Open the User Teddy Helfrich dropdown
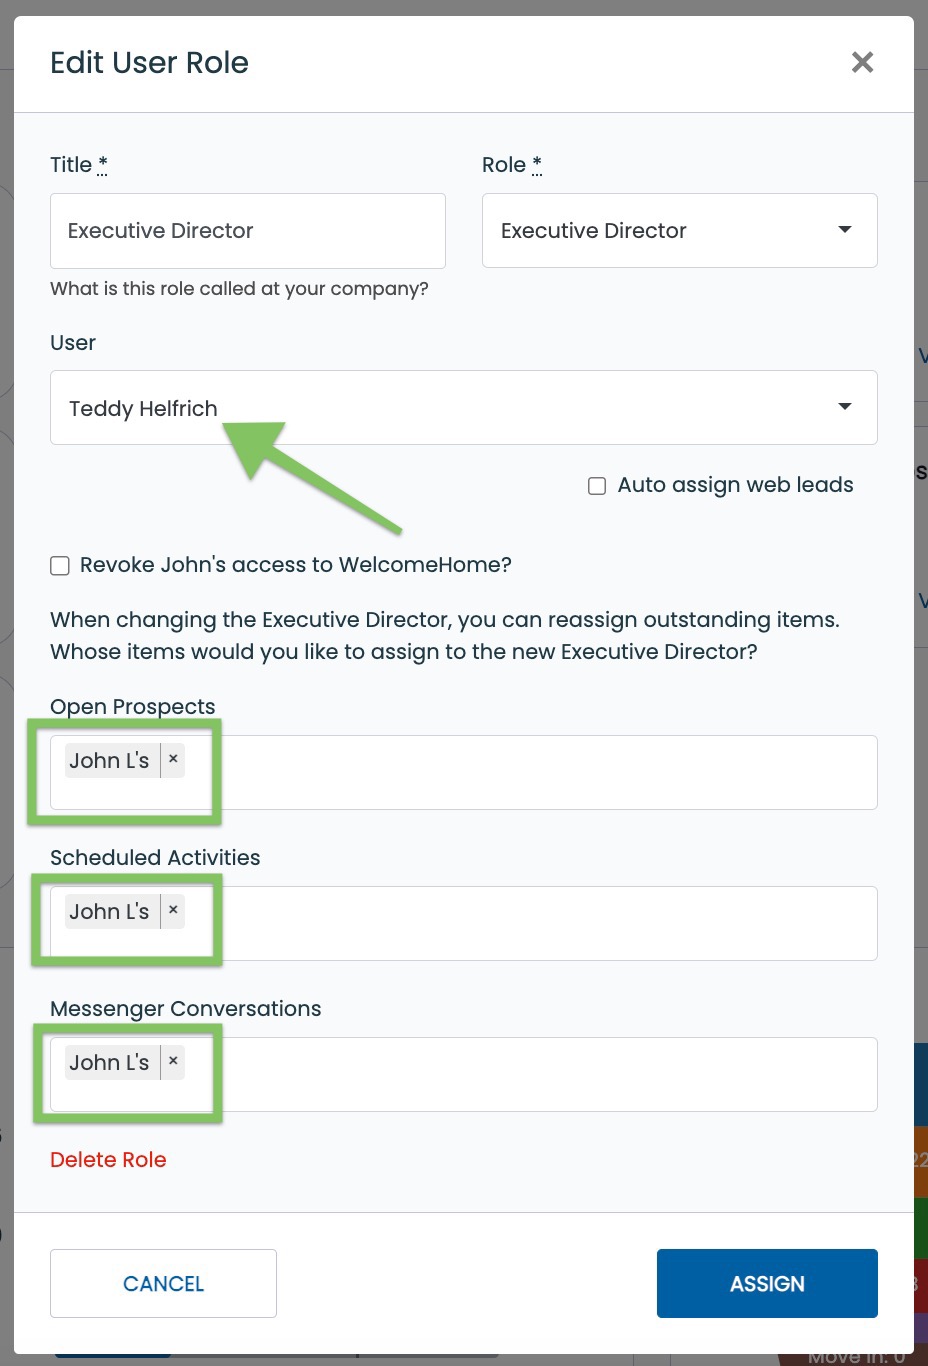The height and width of the screenshot is (1366, 928). pos(464,408)
